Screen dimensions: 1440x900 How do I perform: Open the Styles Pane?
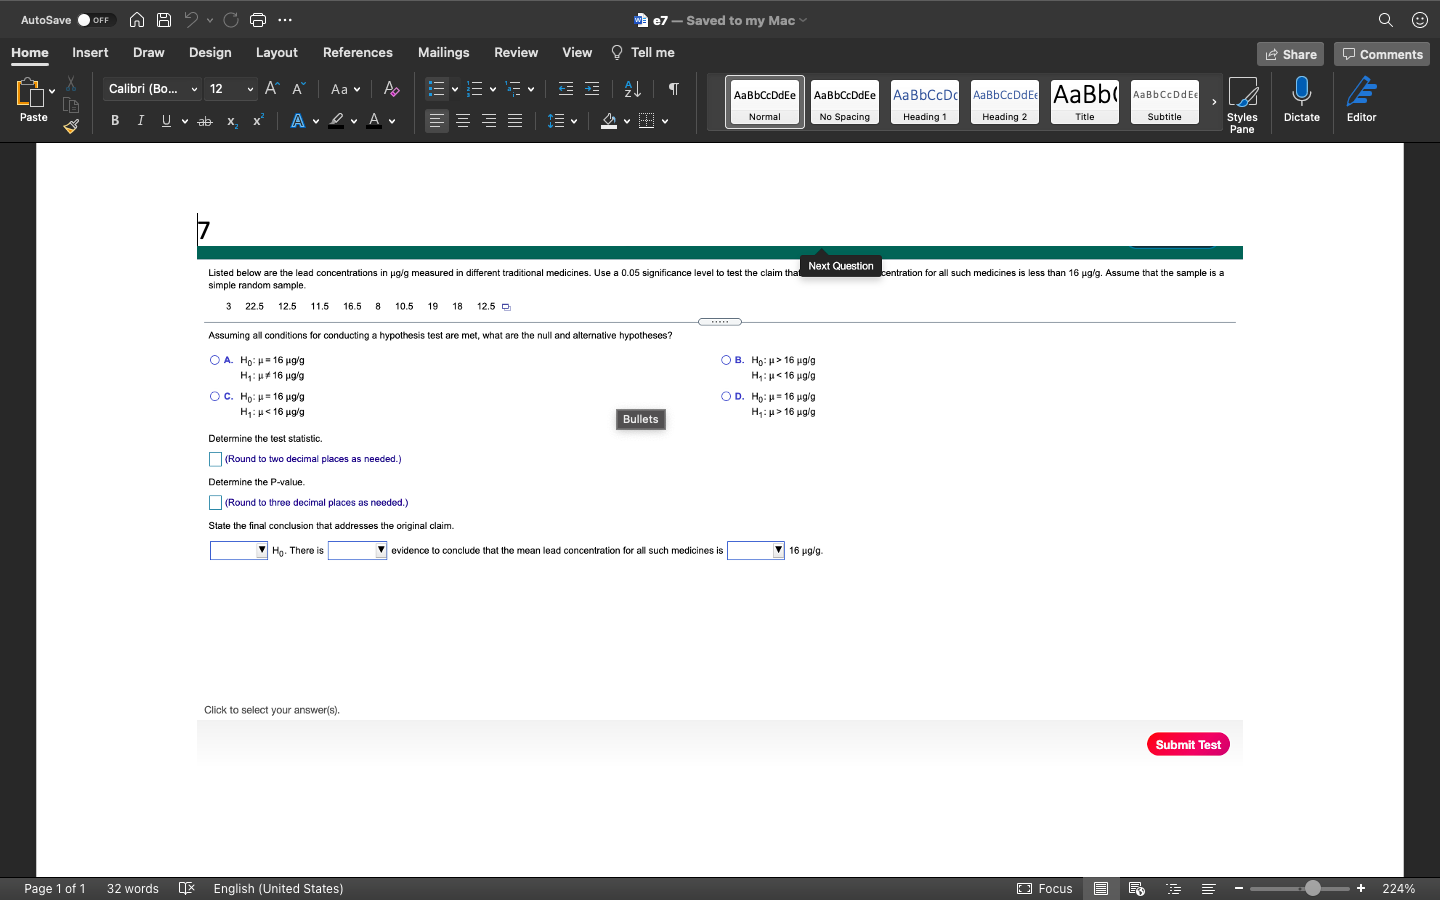tap(1242, 104)
